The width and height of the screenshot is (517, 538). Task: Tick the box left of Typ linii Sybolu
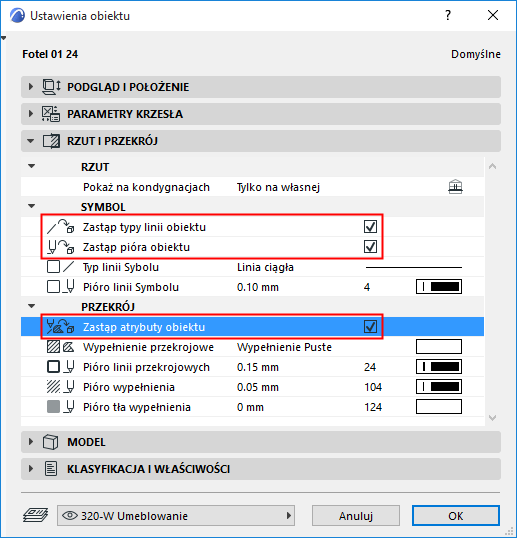(x=53, y=267)
